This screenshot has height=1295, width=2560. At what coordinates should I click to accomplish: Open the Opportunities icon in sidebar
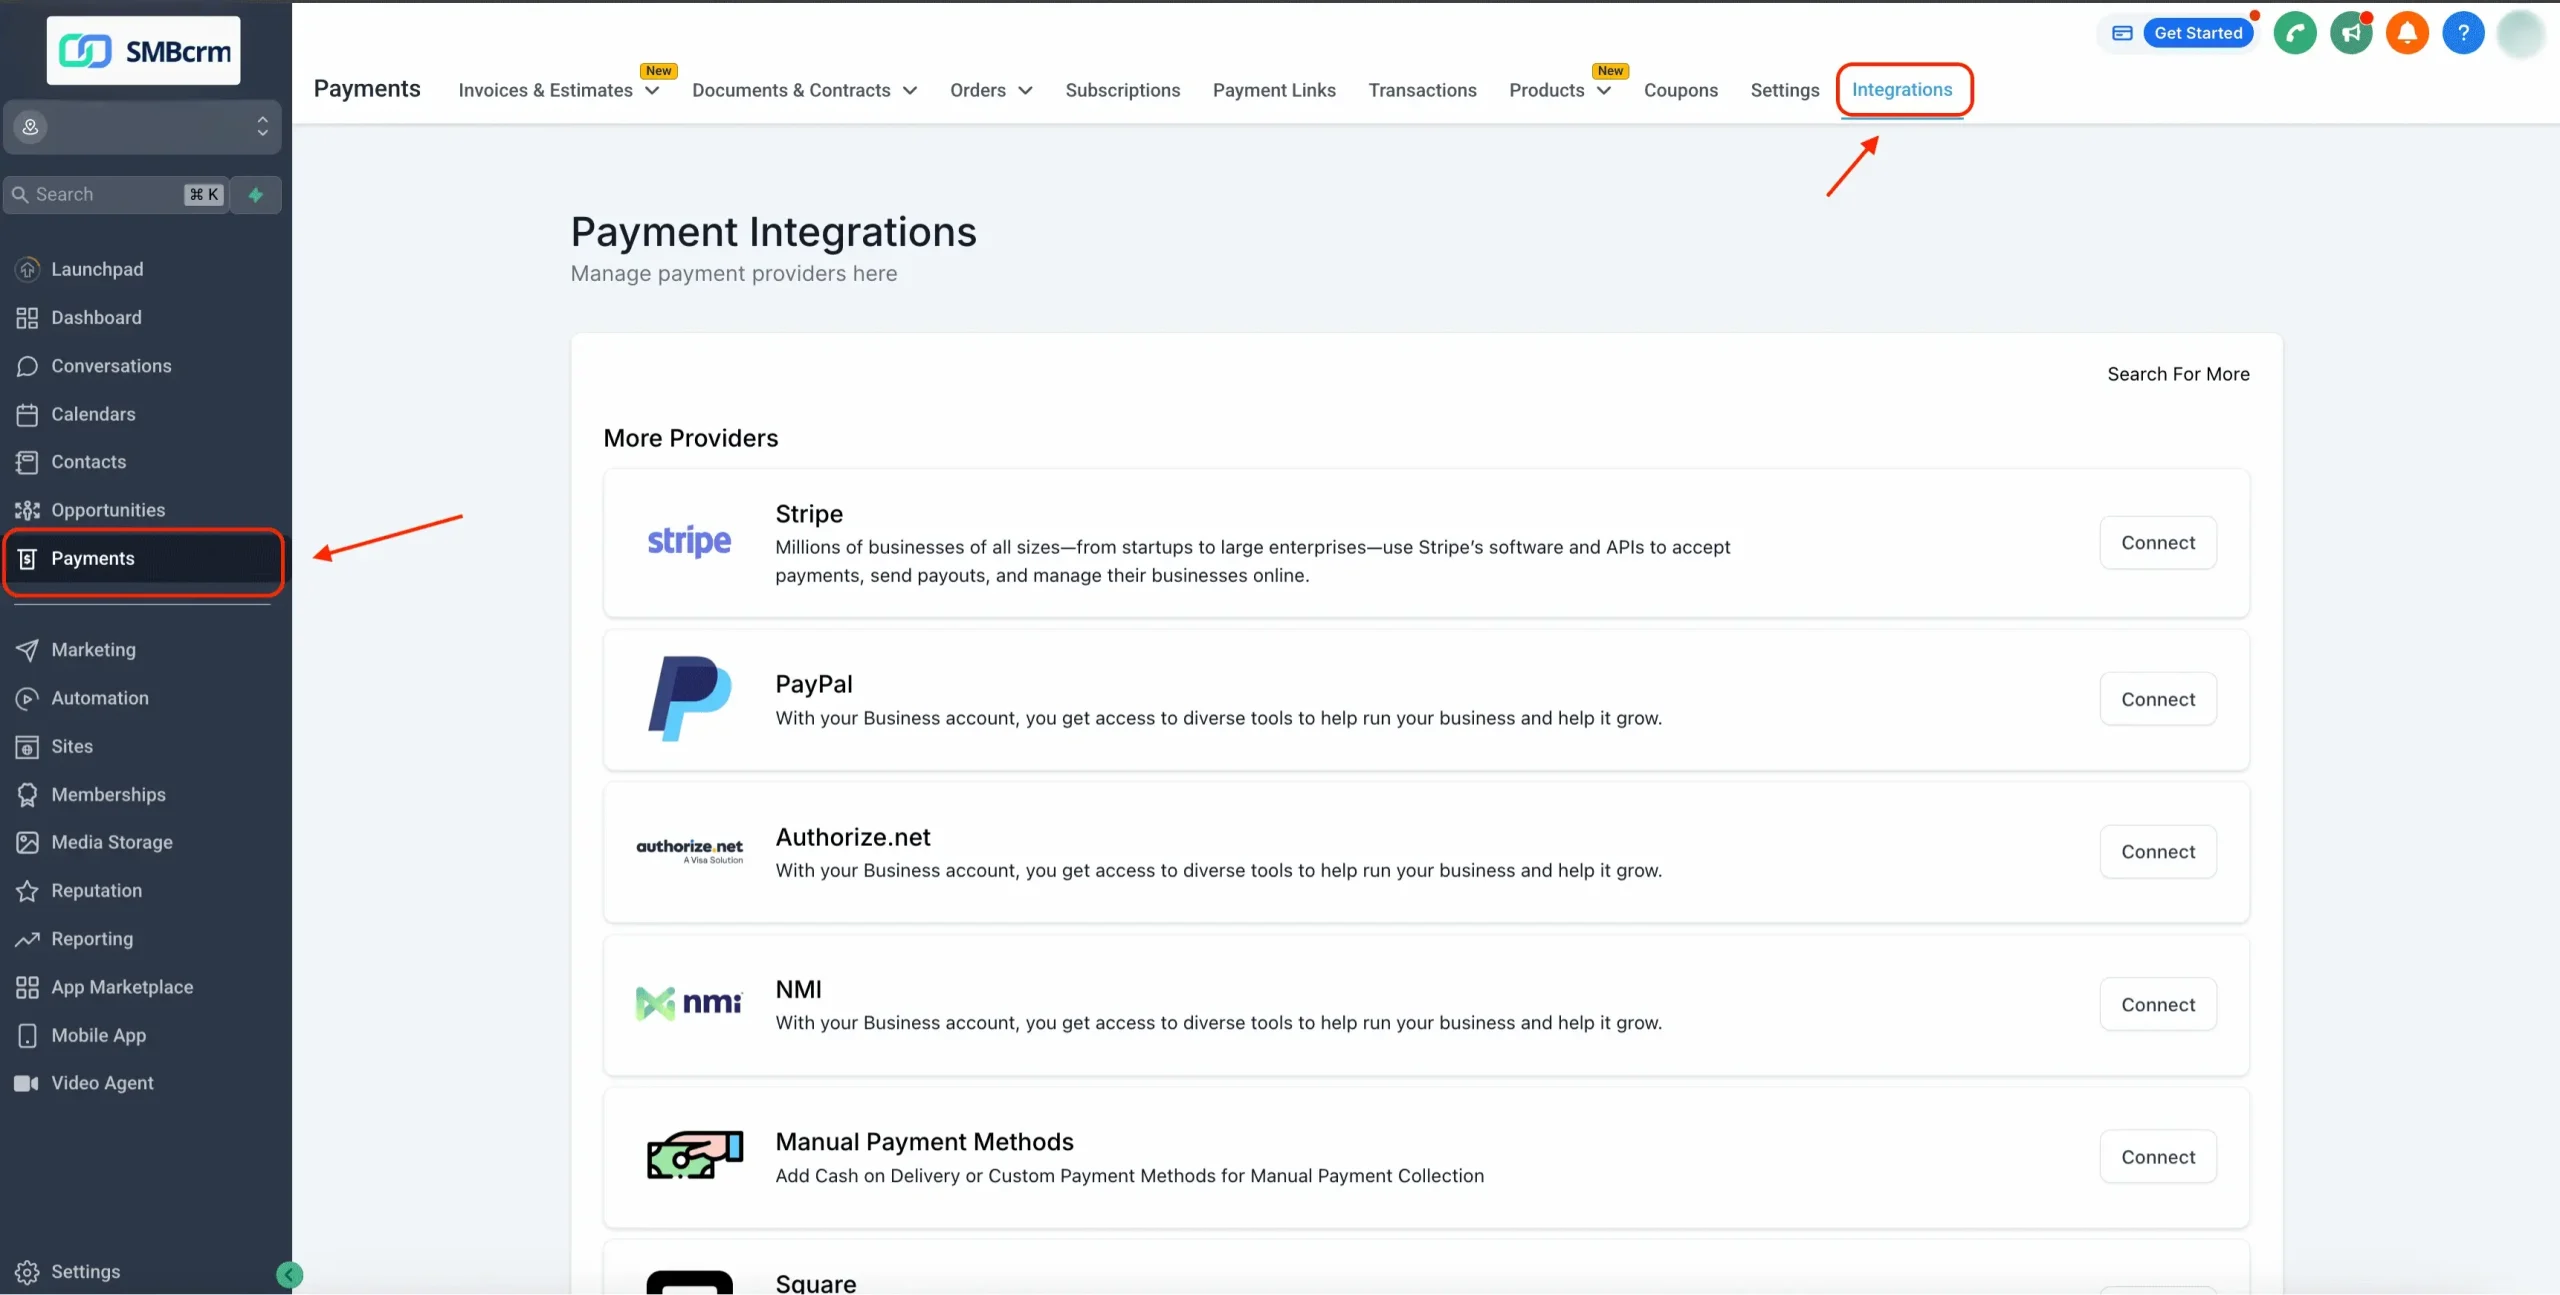click(x=27, y=510)
